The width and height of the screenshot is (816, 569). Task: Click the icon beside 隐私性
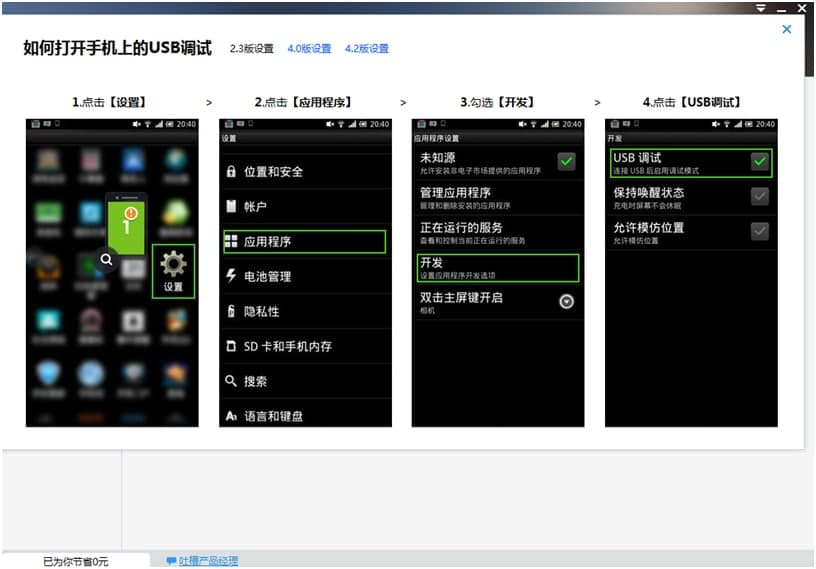(231, 311)
